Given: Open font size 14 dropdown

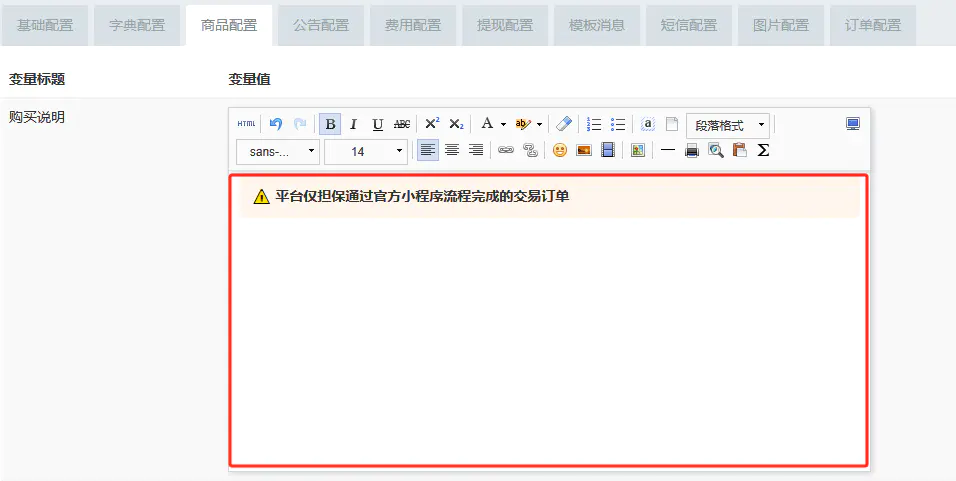Looking at the screenshot, I should click(x=366, y=152).
